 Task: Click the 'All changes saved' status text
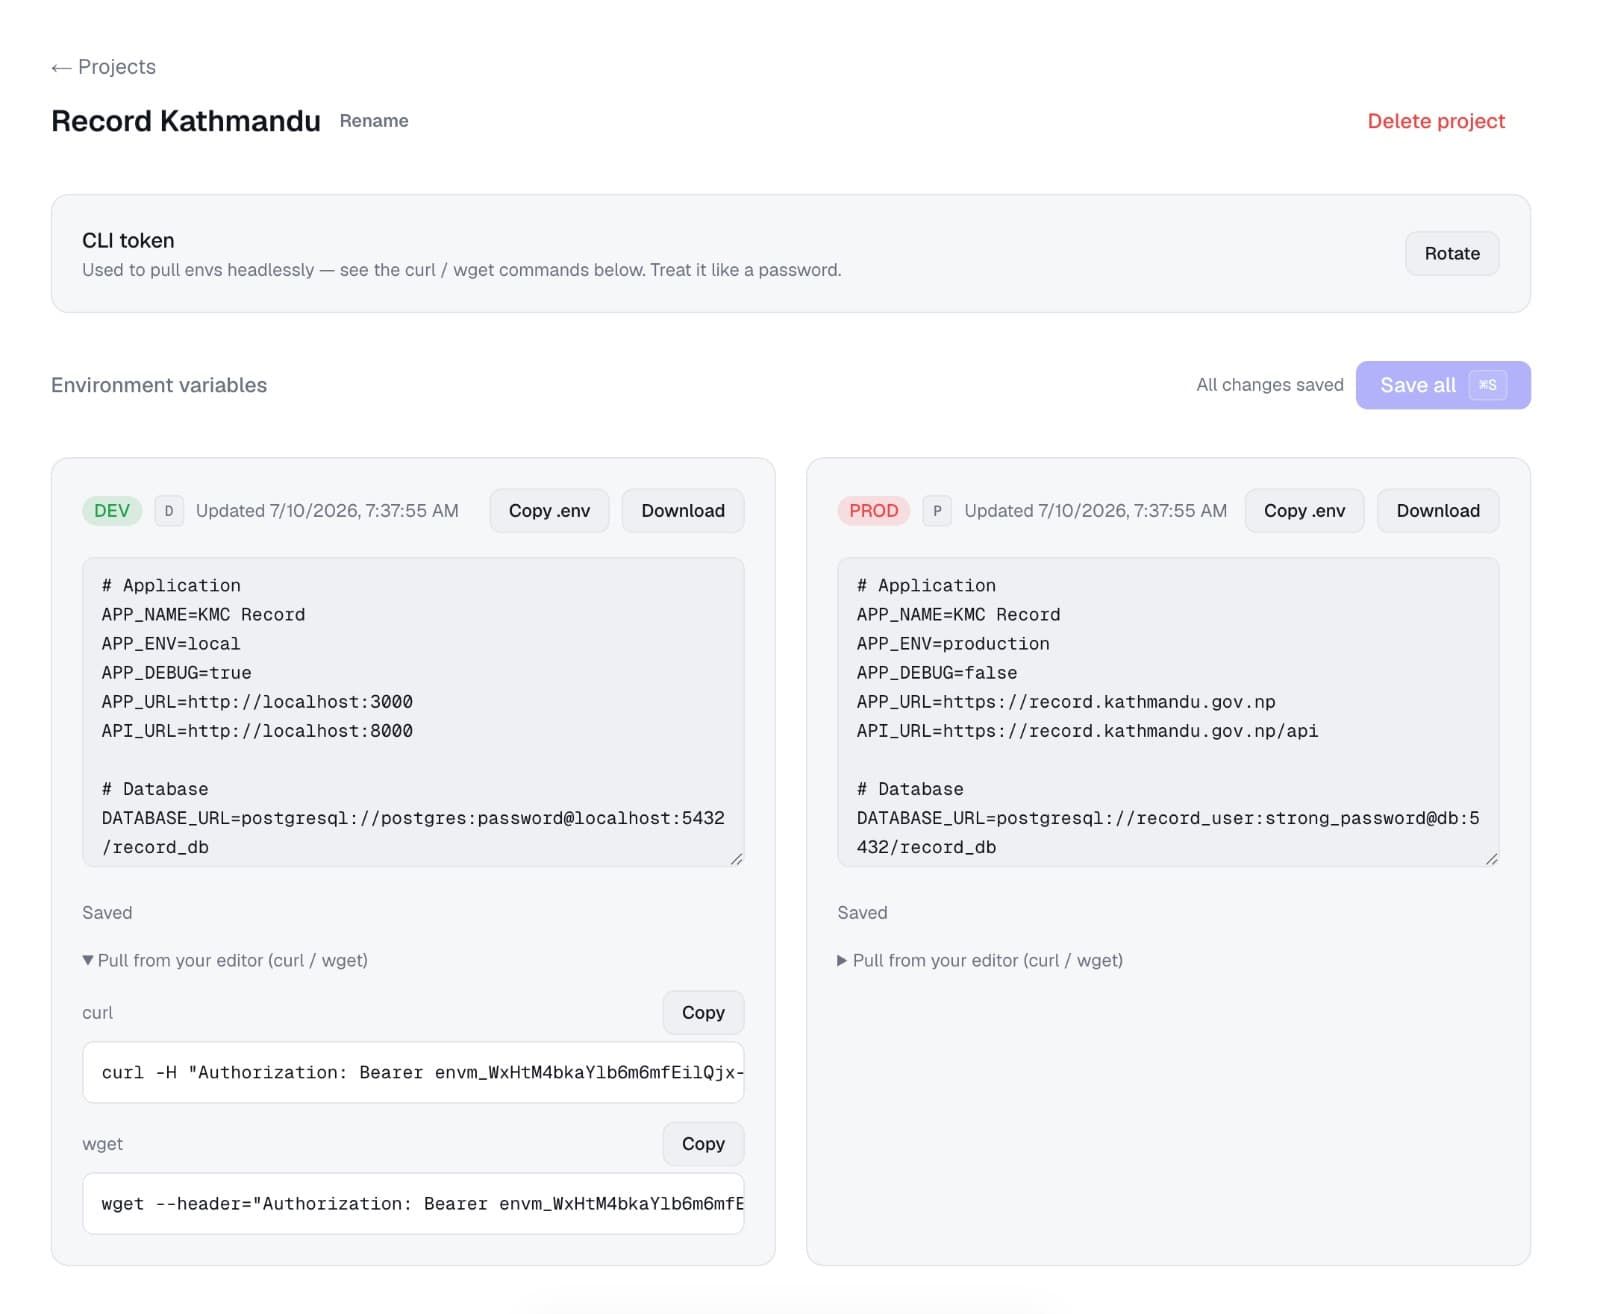pos(1270,385)
